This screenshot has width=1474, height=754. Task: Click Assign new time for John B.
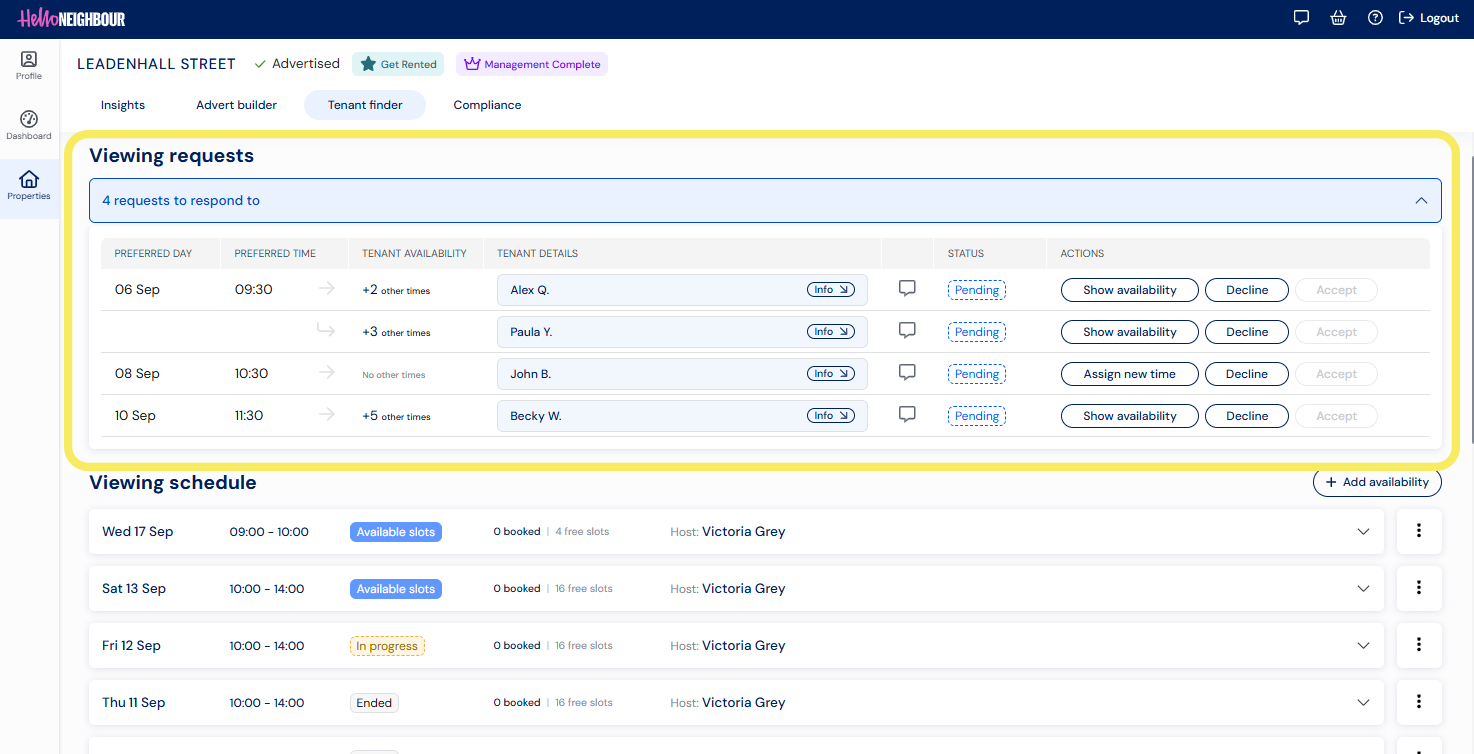coord(1129,374)
